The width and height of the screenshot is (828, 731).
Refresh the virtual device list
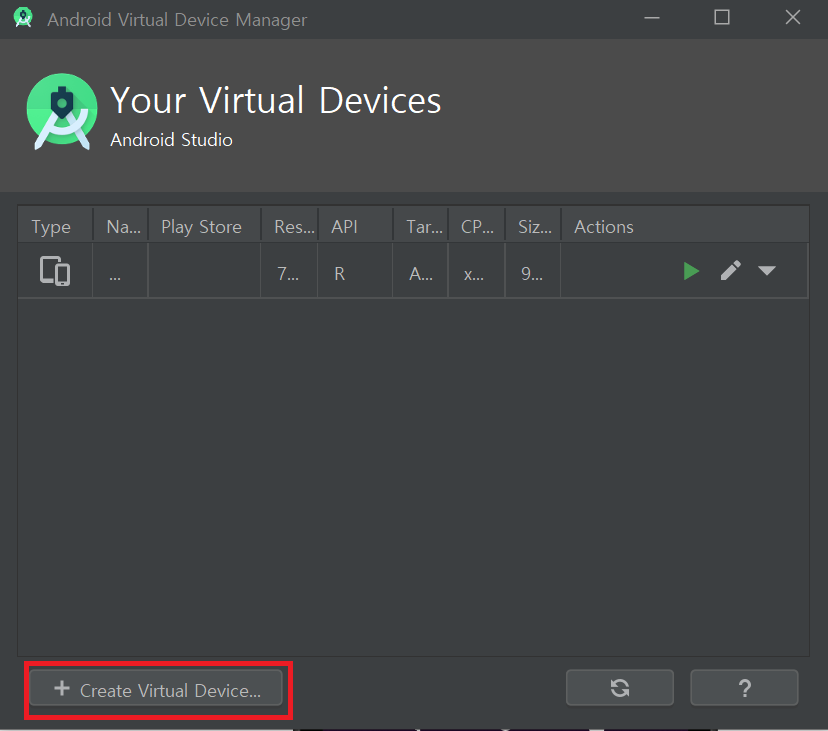(x=620, y=688)
